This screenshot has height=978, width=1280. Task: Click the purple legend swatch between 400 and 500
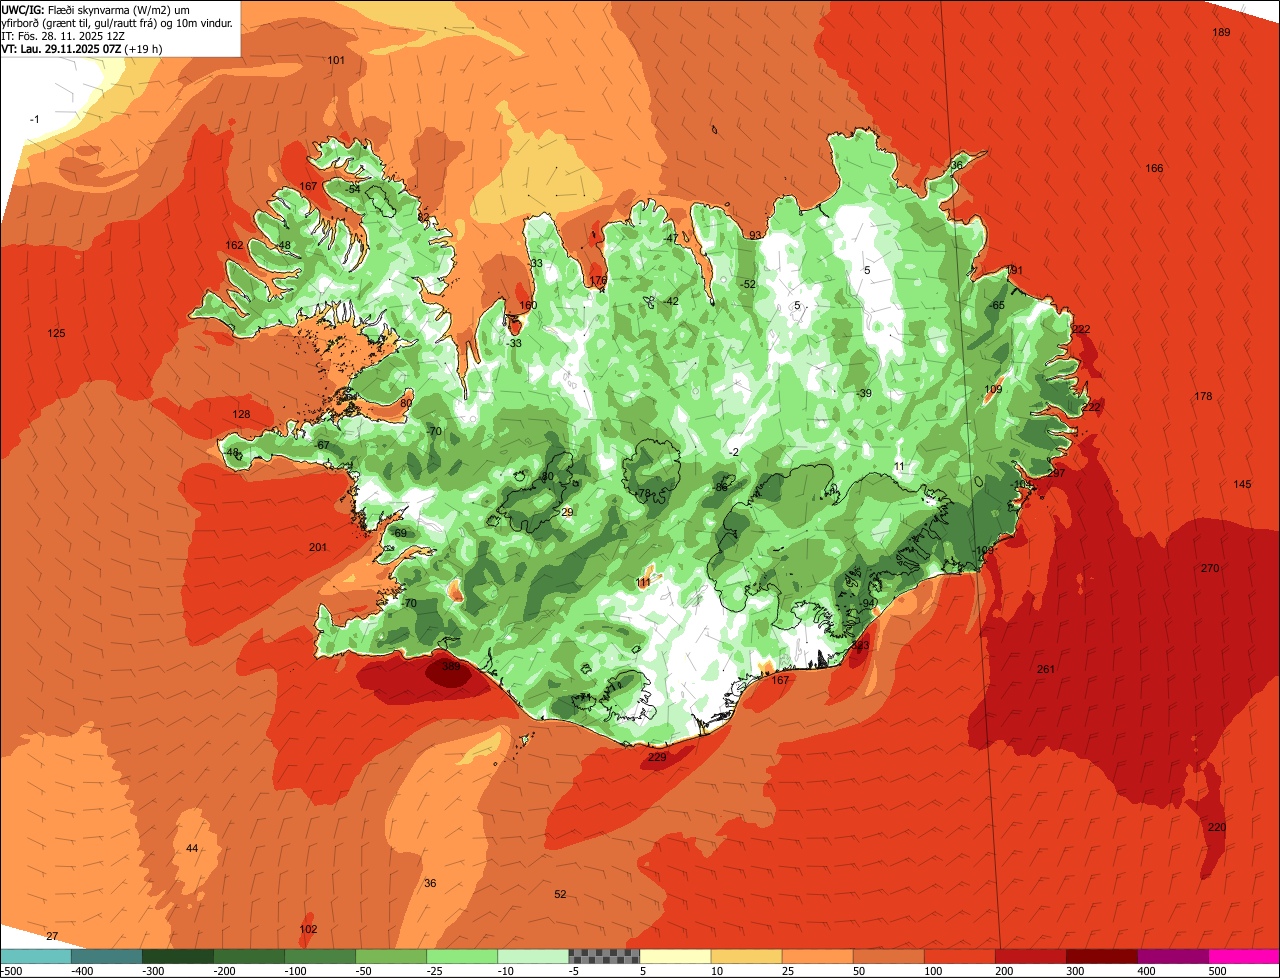1173,956
